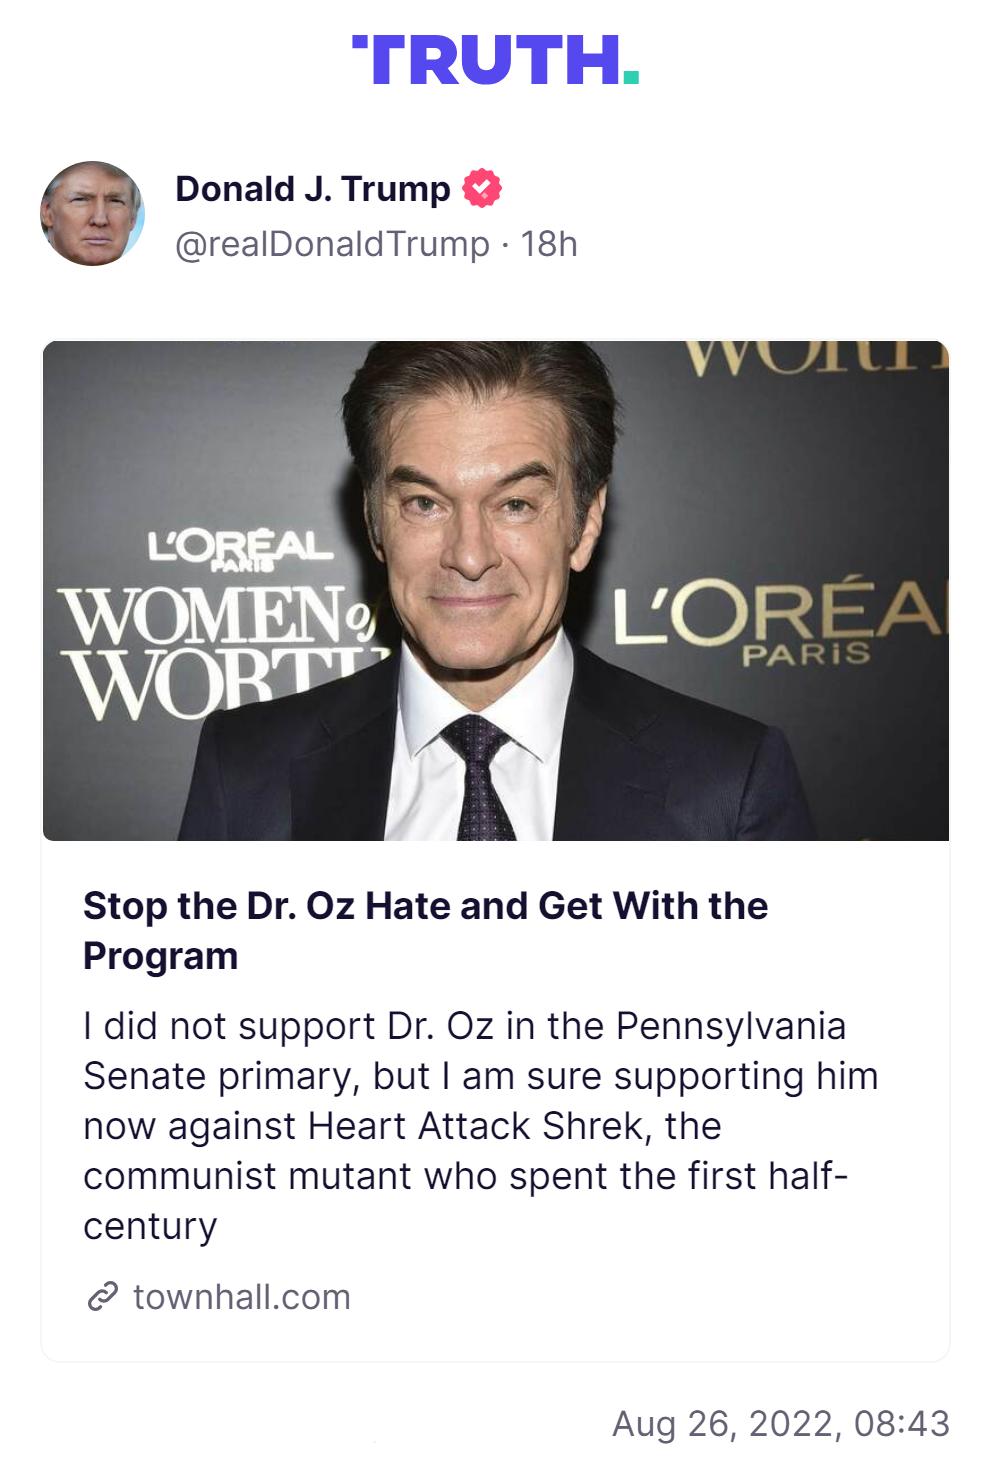Open the townhall.com source link
991x1483 pixels.
[241, 1296]
